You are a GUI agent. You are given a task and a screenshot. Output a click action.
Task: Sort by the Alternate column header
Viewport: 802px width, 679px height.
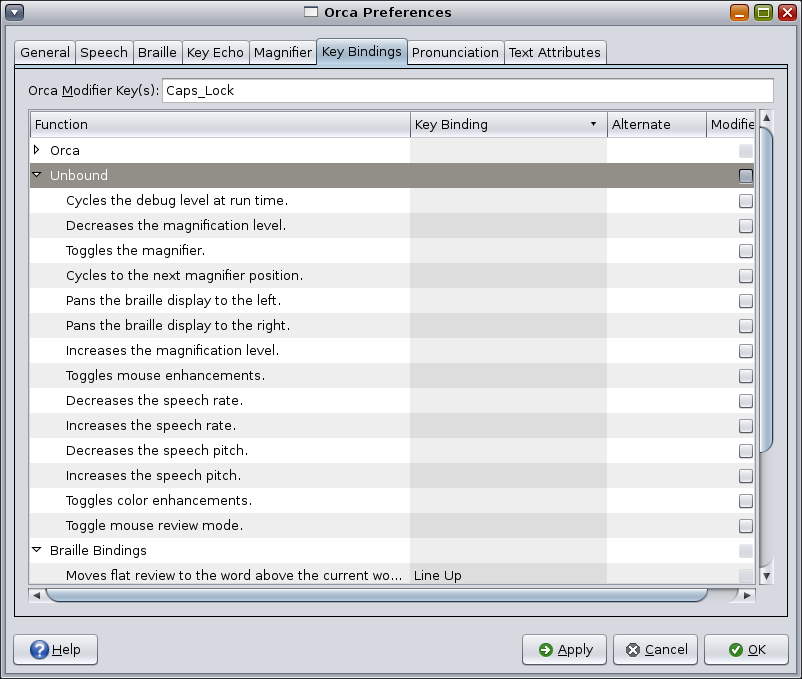point(656,124)
